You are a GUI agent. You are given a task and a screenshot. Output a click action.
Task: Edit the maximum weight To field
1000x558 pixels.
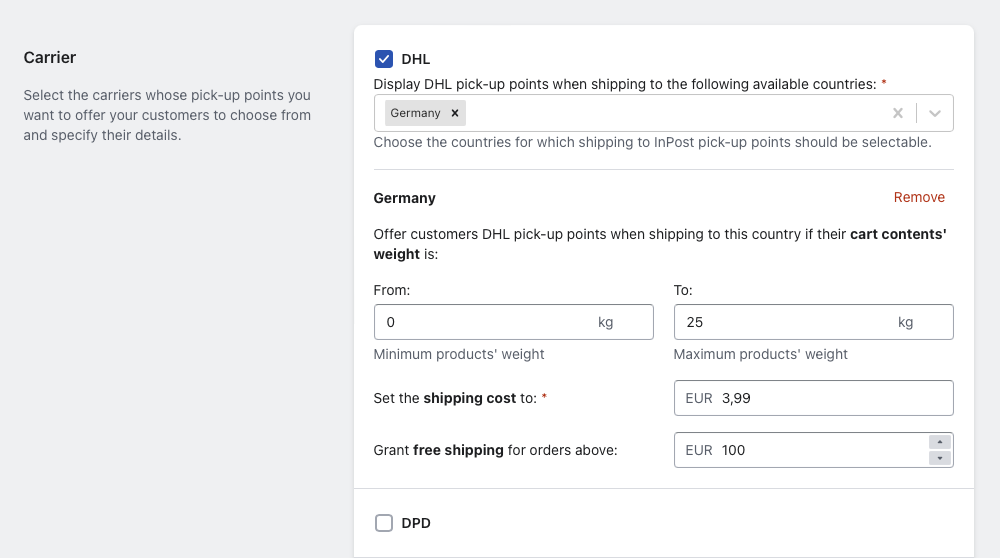coord(813,322)
